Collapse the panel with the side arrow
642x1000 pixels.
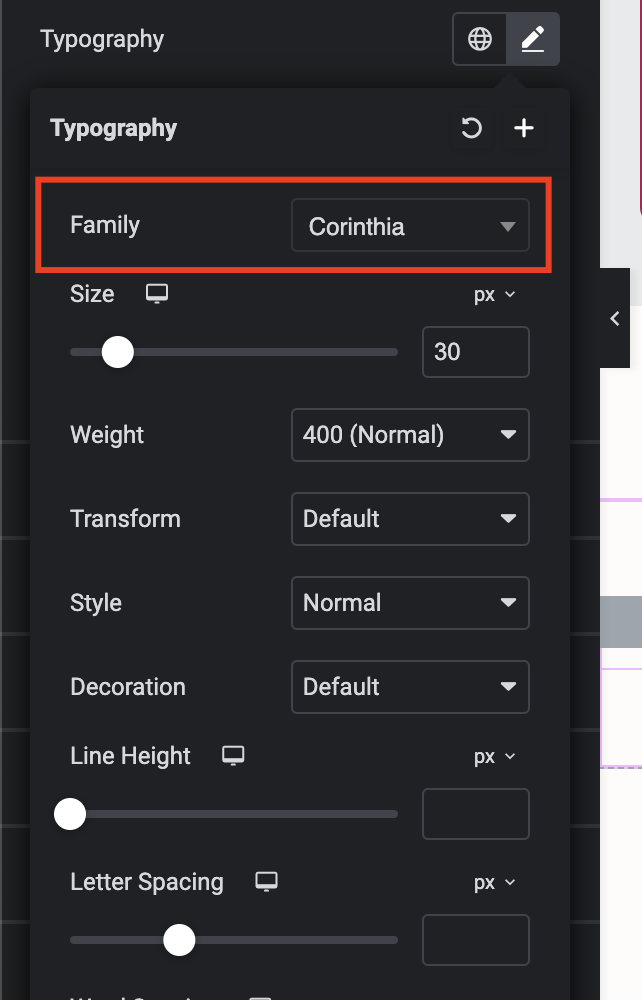point(615,318)
